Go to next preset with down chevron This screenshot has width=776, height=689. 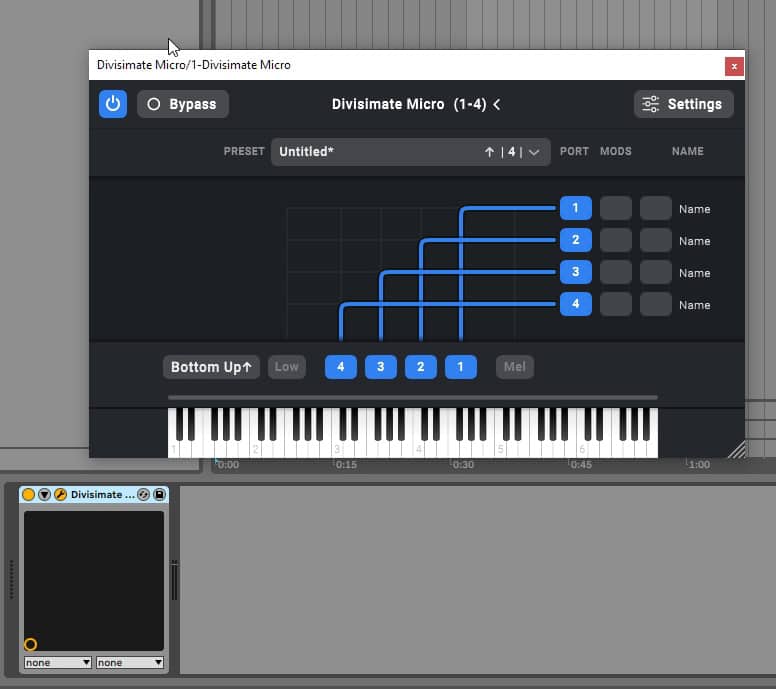coord(534,152)
